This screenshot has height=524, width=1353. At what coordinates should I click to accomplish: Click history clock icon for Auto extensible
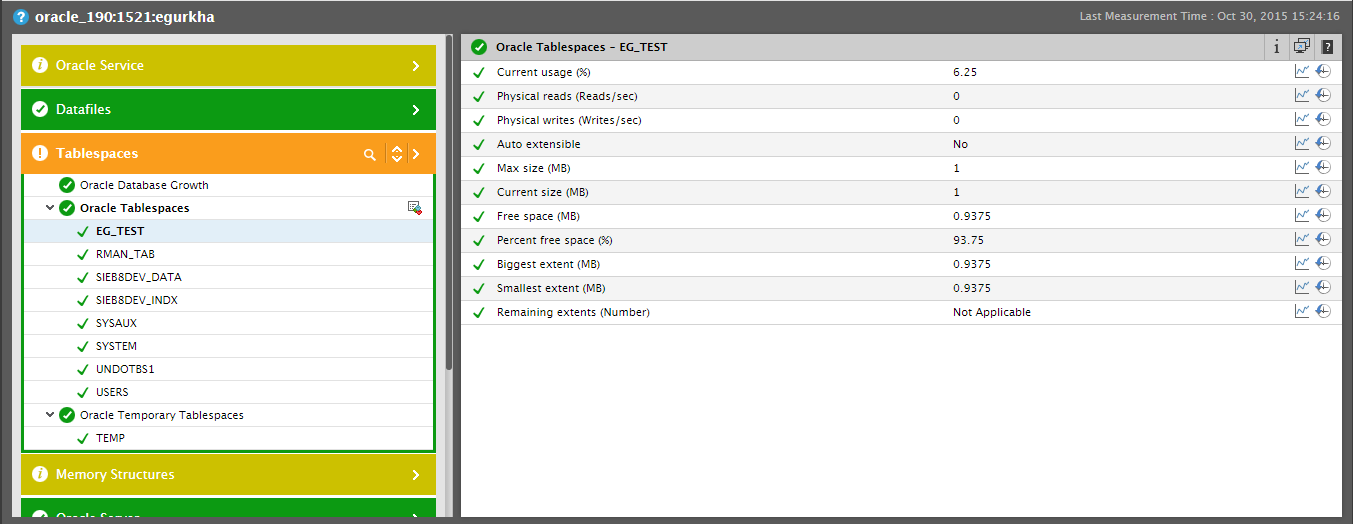click(x=1323, y=143)
